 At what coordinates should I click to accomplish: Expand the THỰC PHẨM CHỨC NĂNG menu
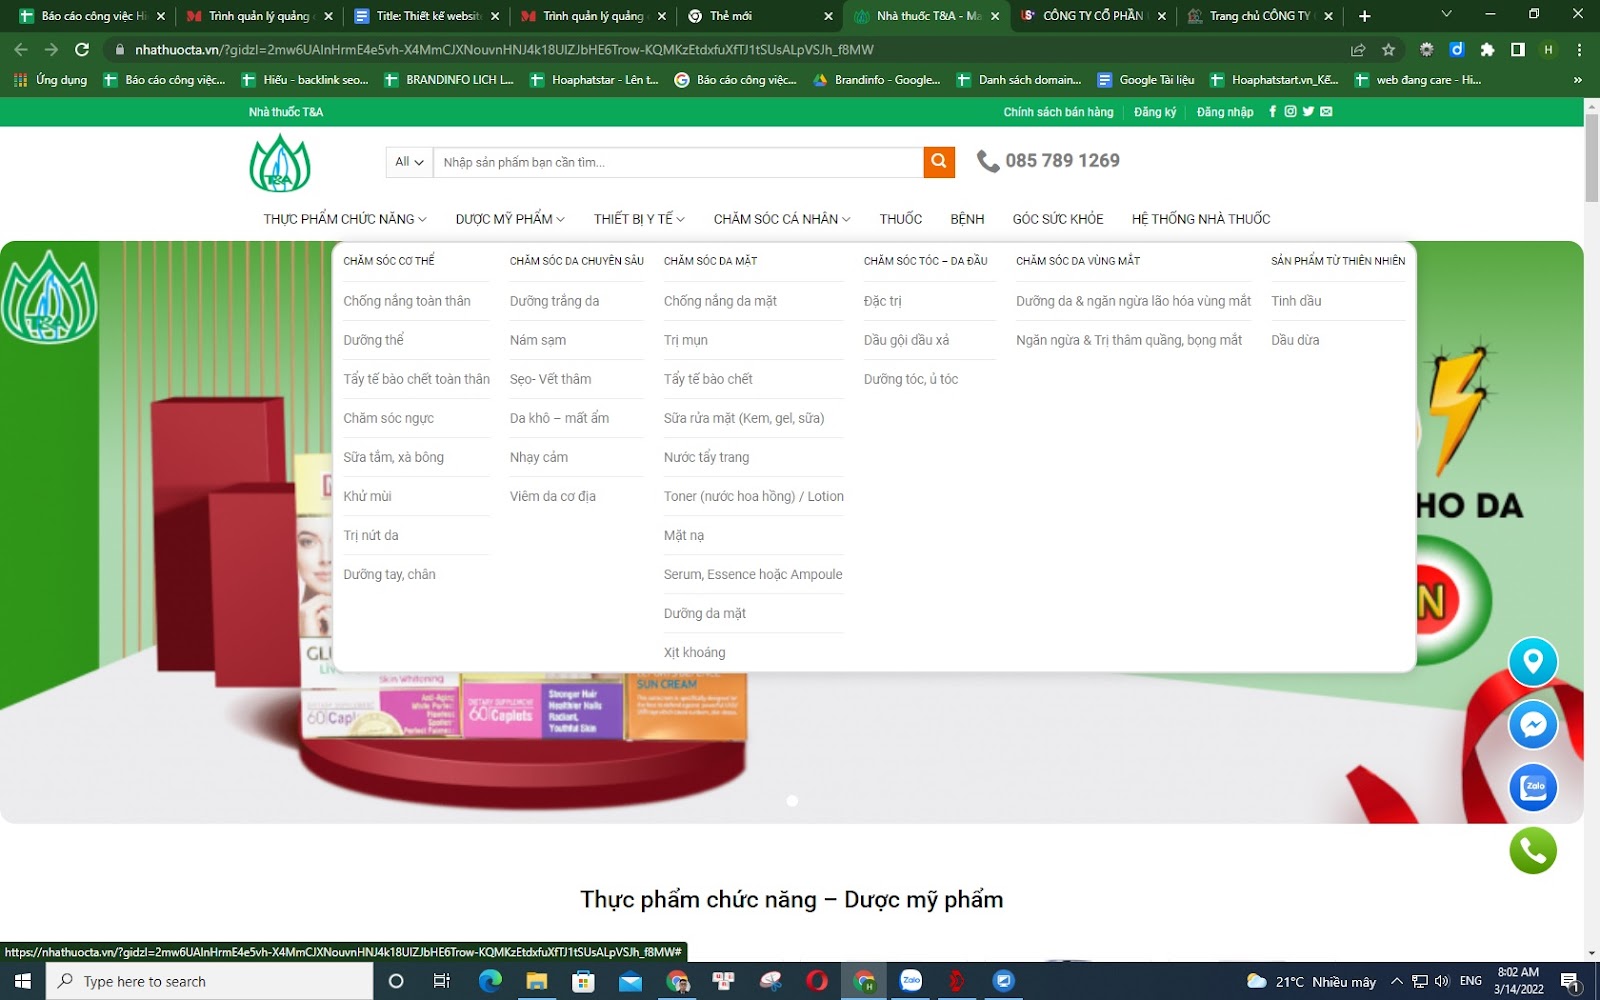tap(344, 219)
